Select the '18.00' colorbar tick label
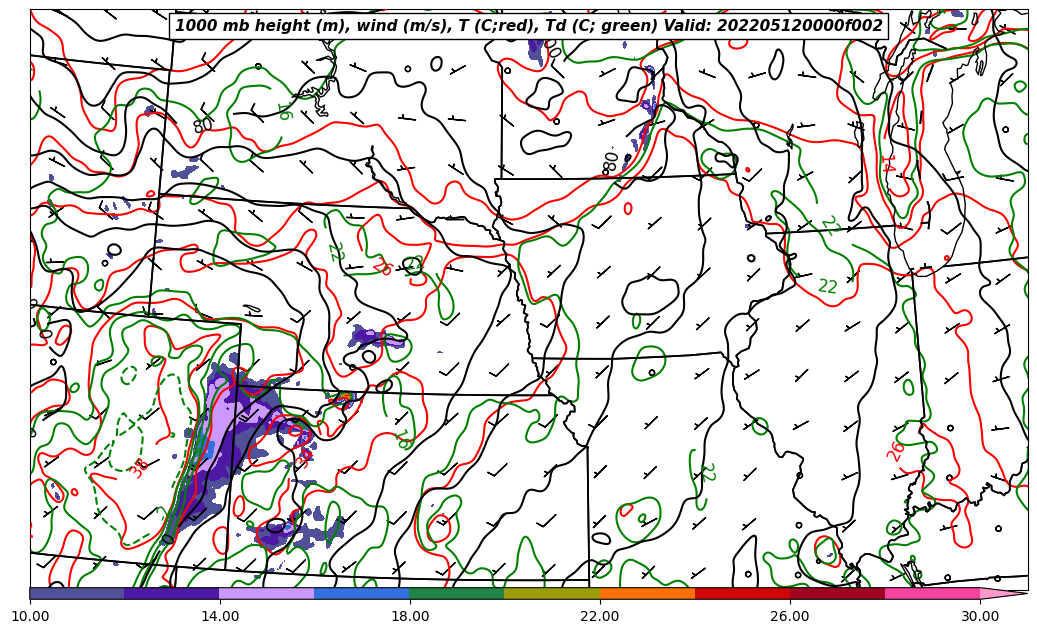This screenshot has height=633, width=1037. (410, 616)
